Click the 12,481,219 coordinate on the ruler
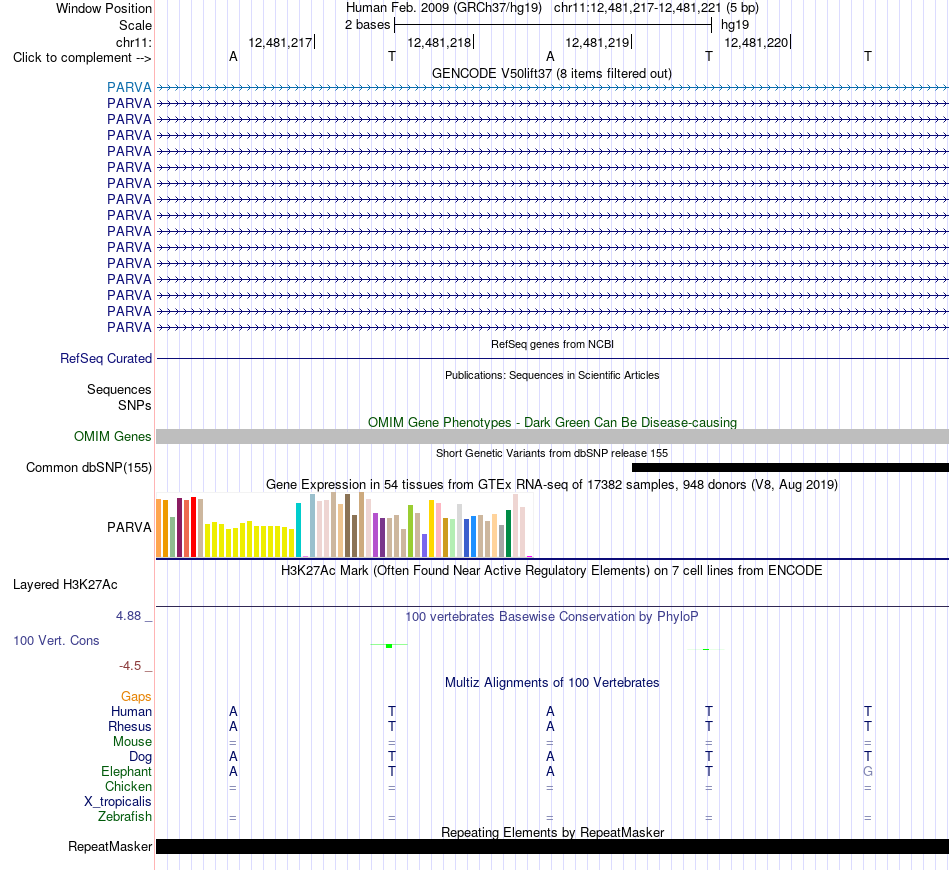Screen dimensions: 950x870 tap(597, 42)
